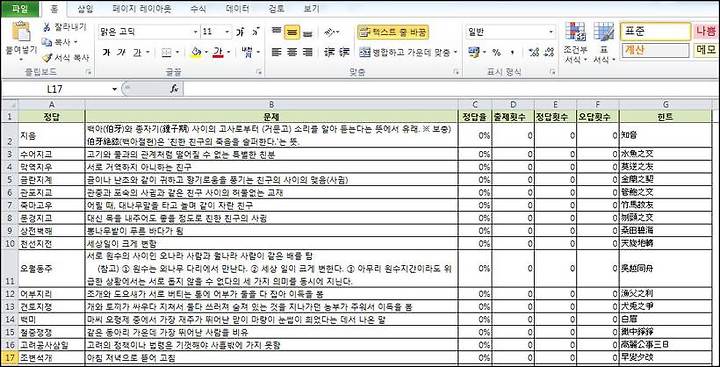Open the 맑은 고딕 font name dropdown
The height and width of the screenshot is (367, 720).
pos(196,32)
